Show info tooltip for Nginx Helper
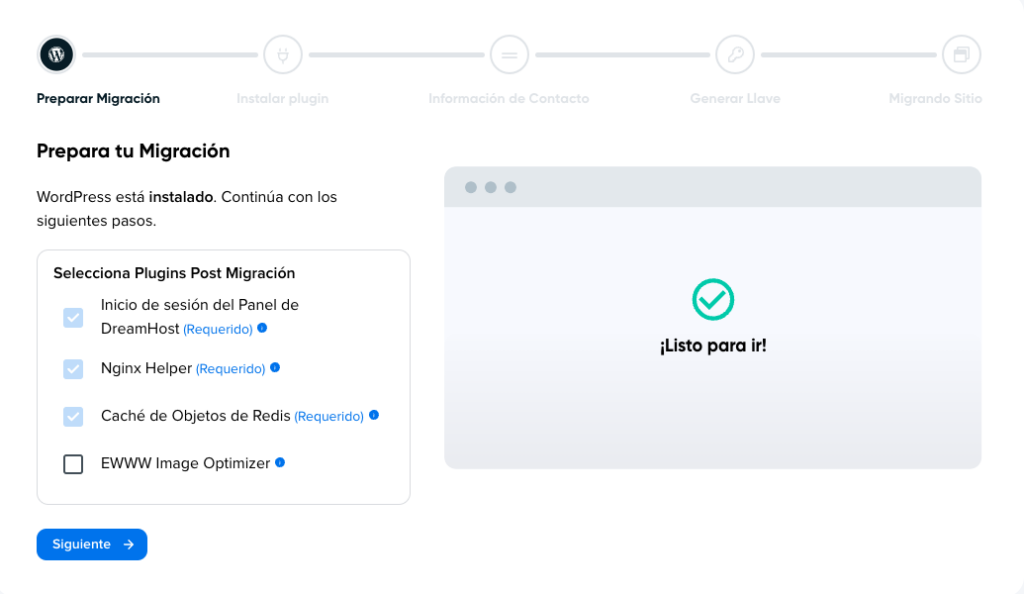The width and height of the screenshot is (1024, 594). [x=275, y=367]
